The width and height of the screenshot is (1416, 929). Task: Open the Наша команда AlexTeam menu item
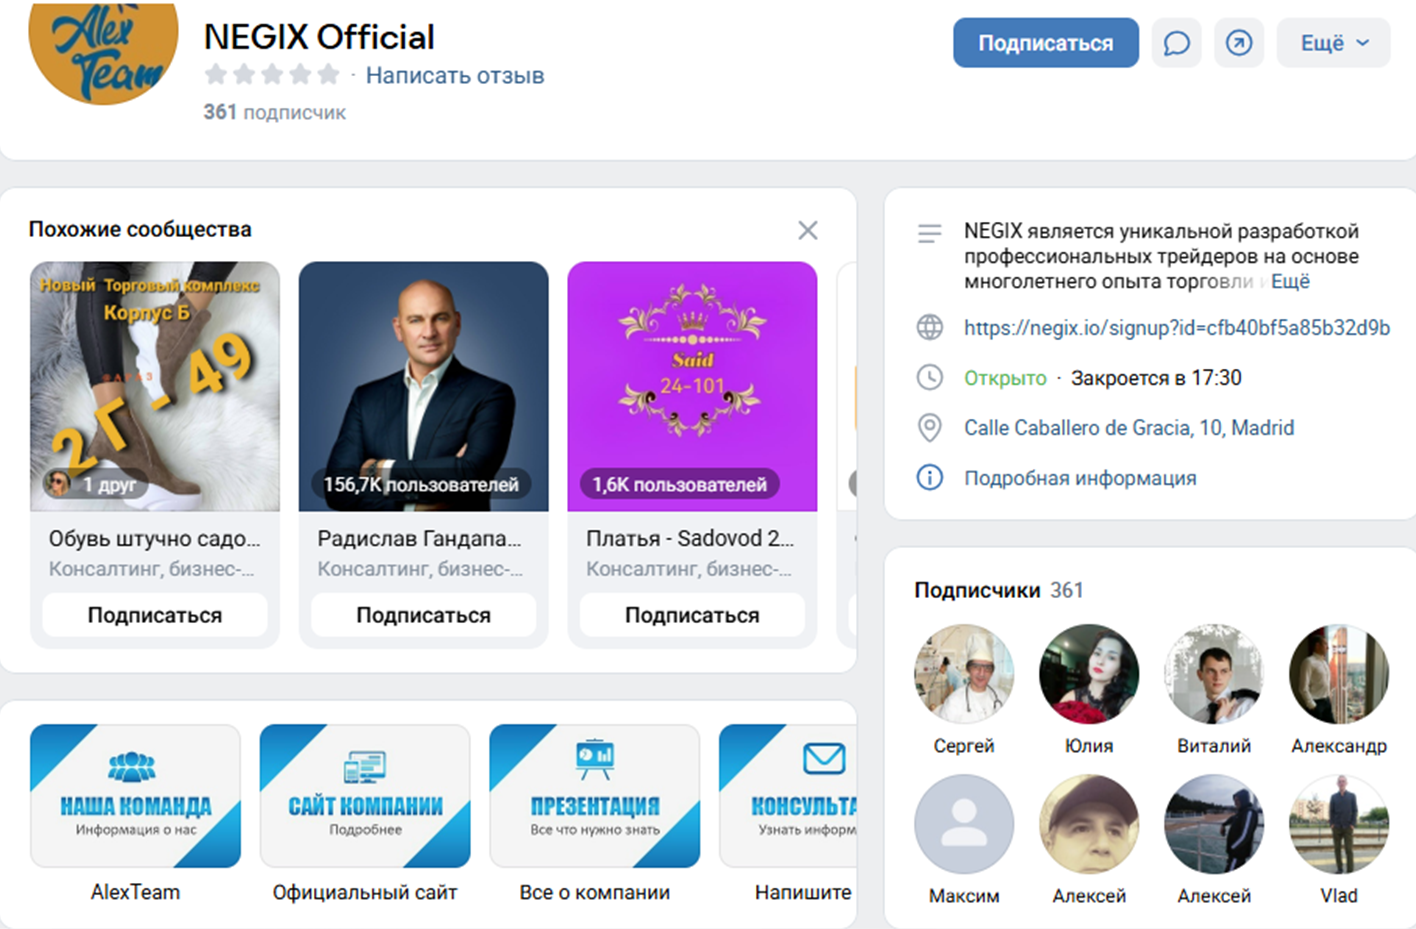click(x=135, y=796)
